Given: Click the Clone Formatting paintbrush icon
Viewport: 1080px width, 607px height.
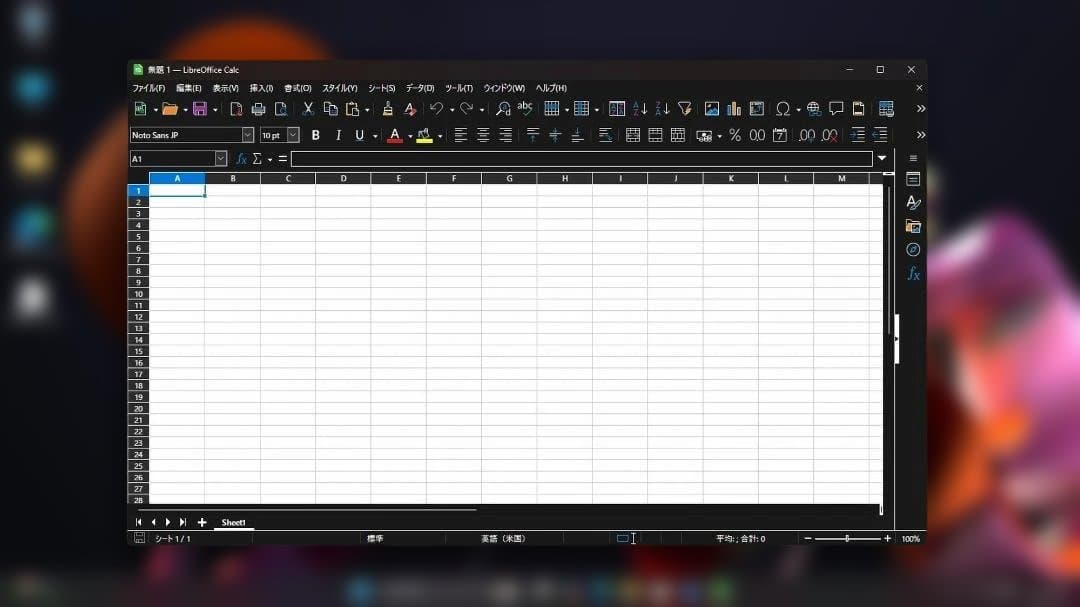Looking at the screenshot, I should (388, 109).
